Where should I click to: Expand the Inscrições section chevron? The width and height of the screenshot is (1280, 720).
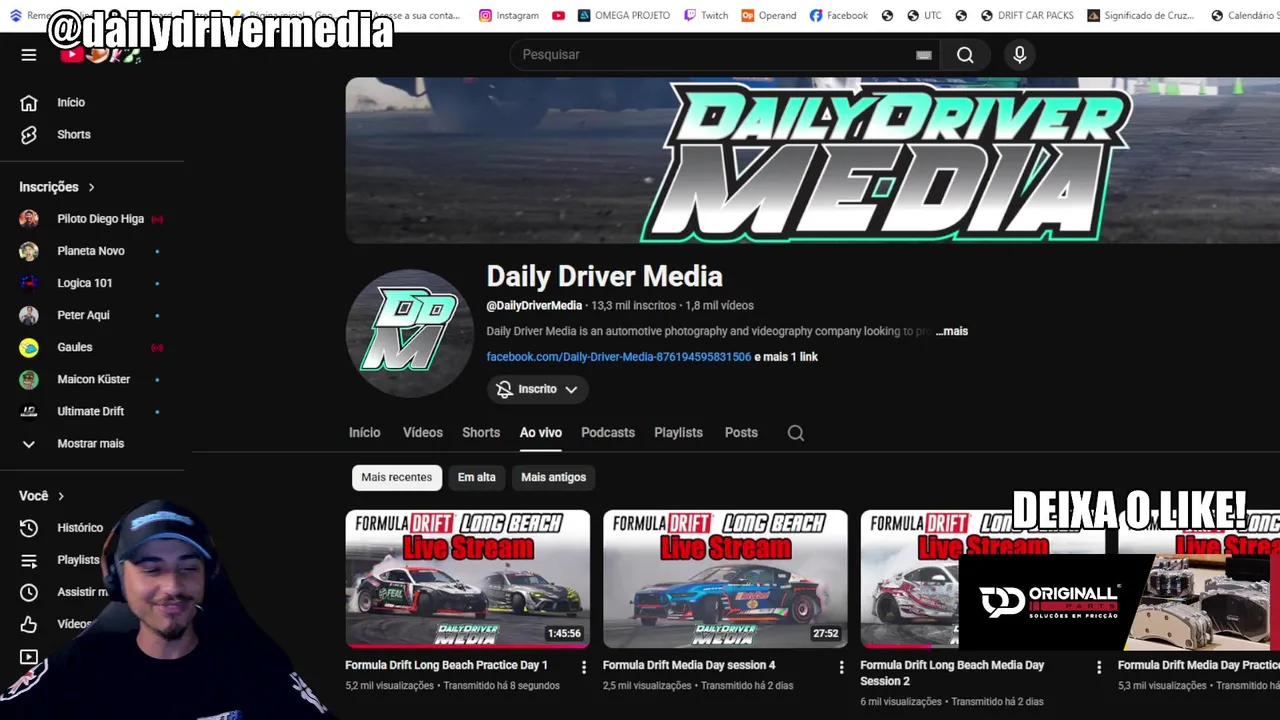(91, 187)
